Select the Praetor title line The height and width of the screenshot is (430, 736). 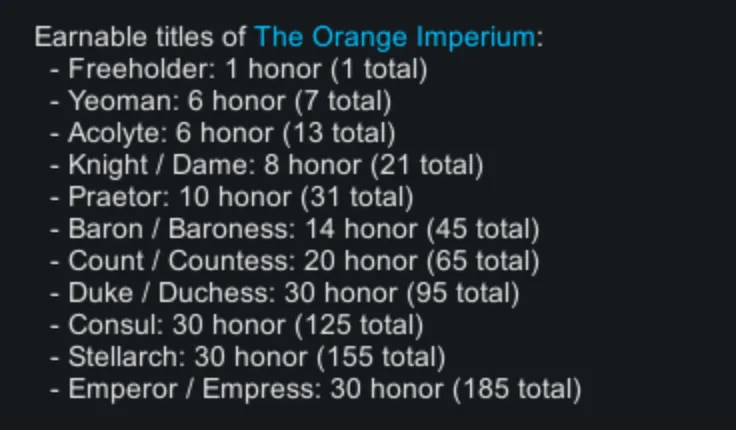pyautogui.click(x=240, y=197)
